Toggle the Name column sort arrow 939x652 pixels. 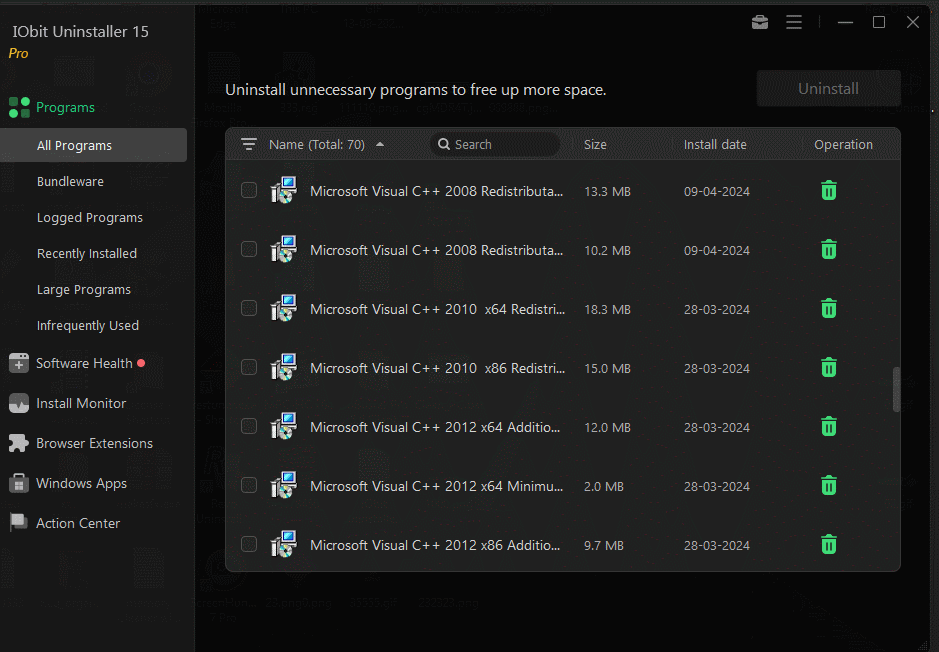coord(380,144)
